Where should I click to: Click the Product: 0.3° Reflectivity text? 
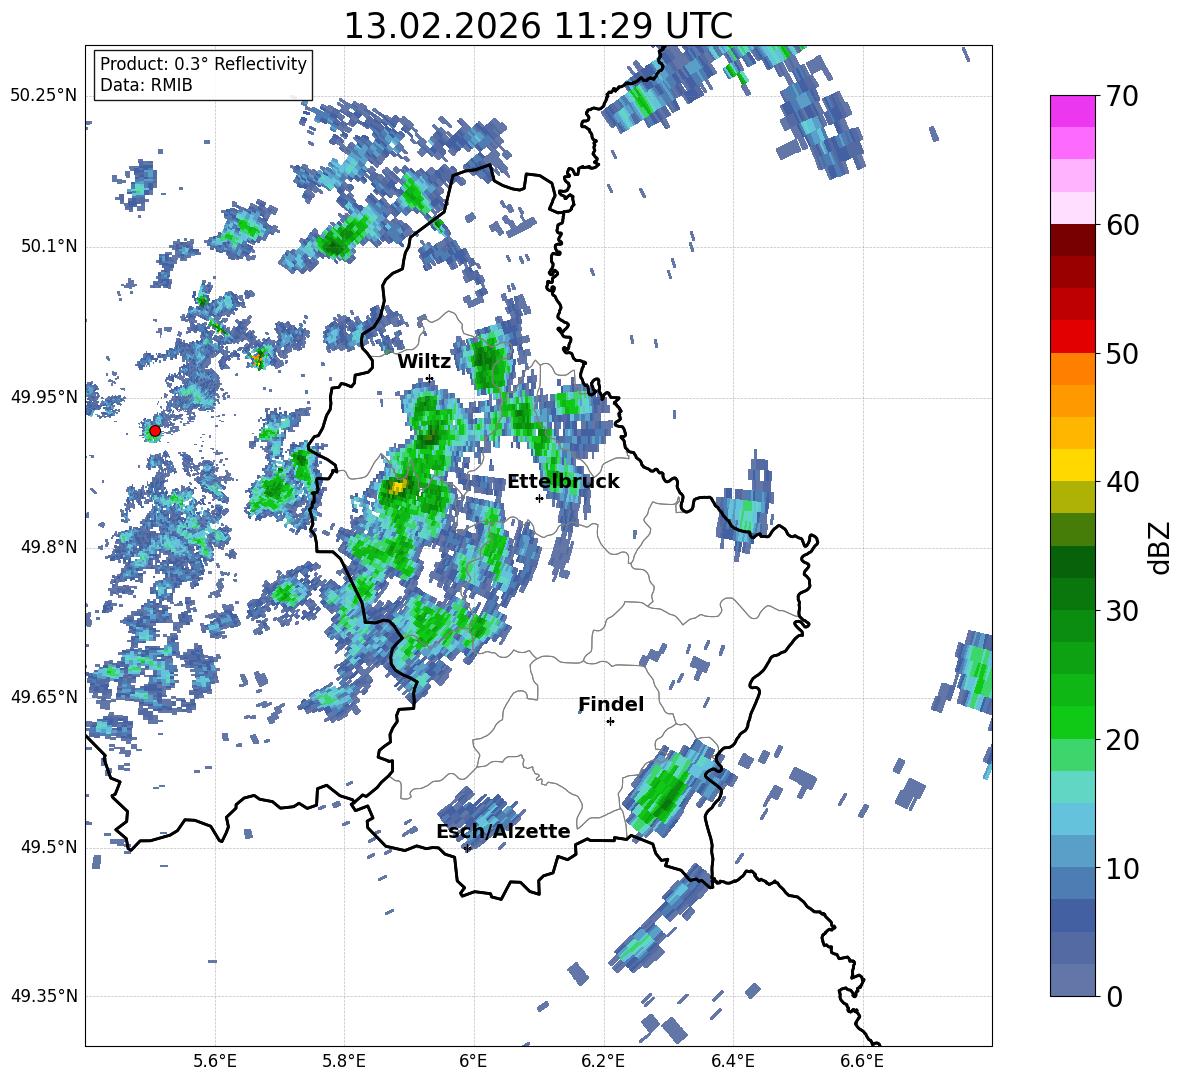tap(203, 64)
